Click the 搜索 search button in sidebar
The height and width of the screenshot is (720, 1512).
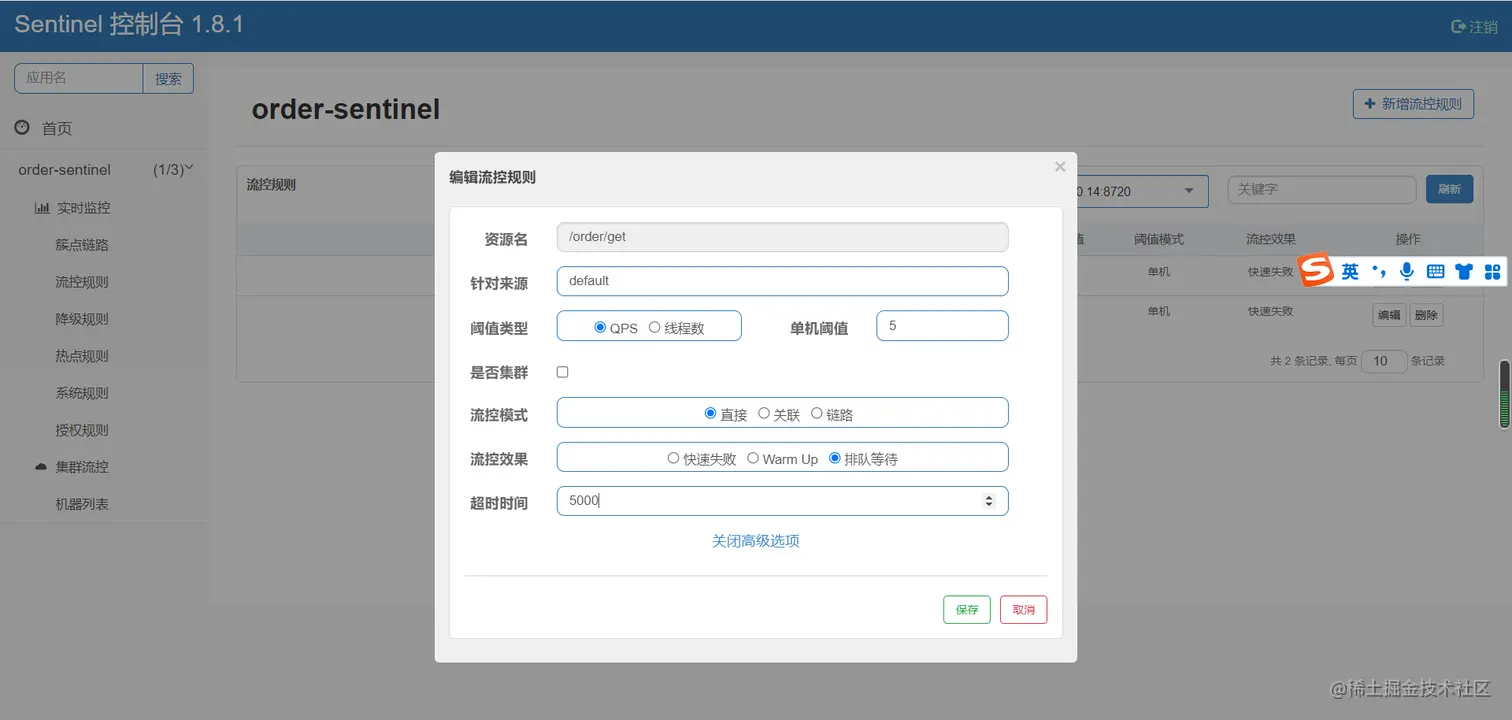pyautogui.click(x=168, y=78)
